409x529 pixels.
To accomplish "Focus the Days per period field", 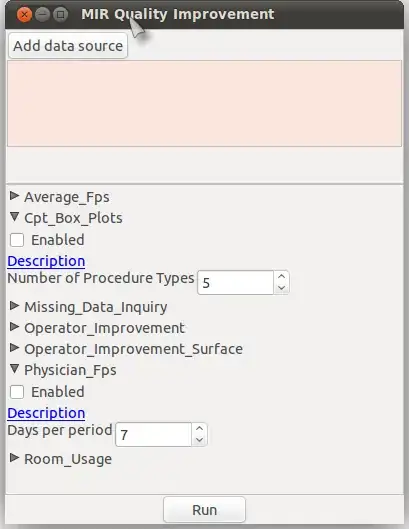I will pyautogui.click(x=154, y=434).
